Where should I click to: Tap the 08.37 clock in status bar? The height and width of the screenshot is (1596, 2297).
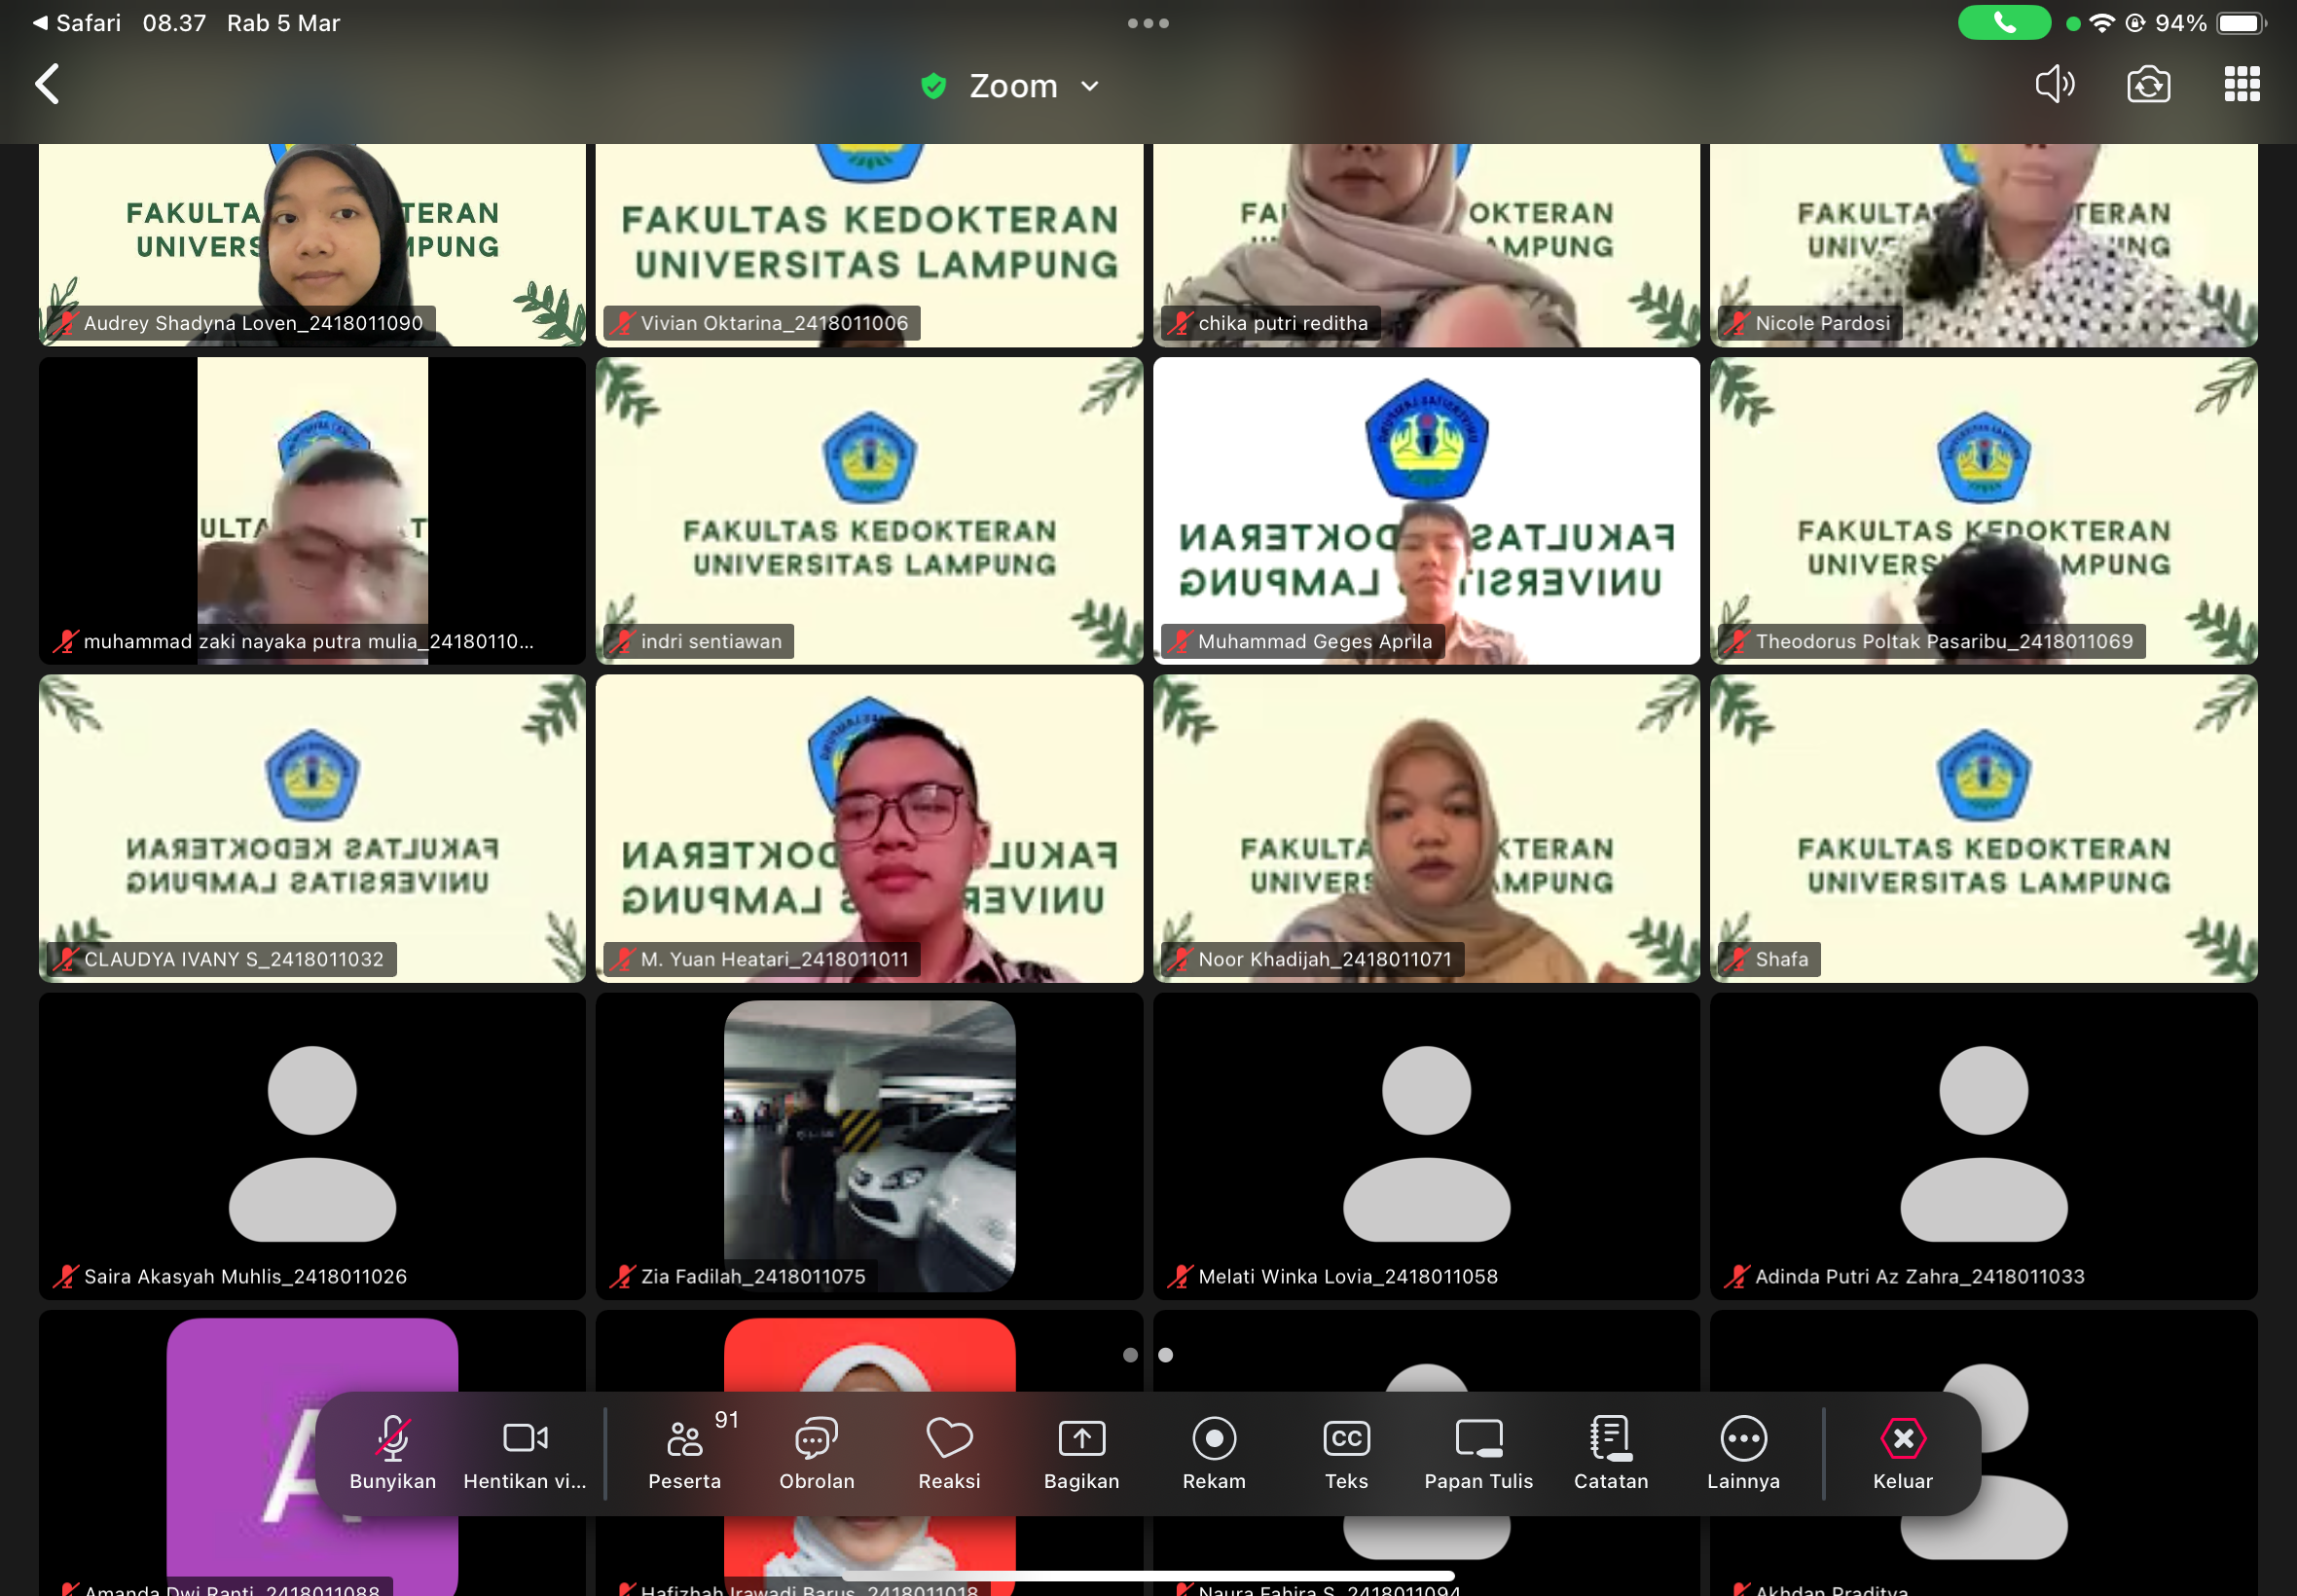point(174,22)
